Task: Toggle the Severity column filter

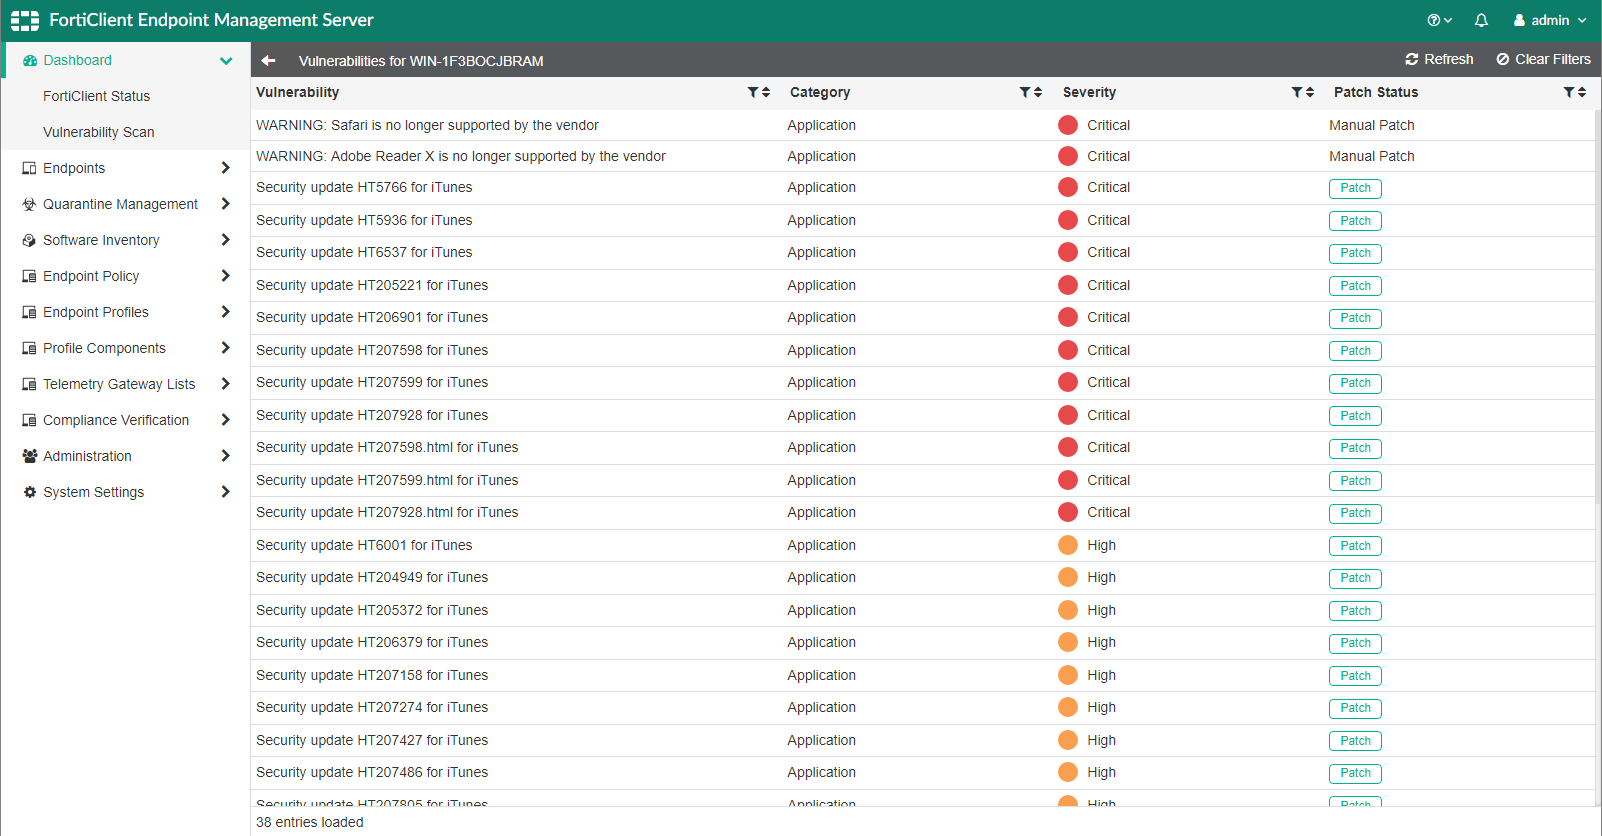Action: tap(1297, 92)
